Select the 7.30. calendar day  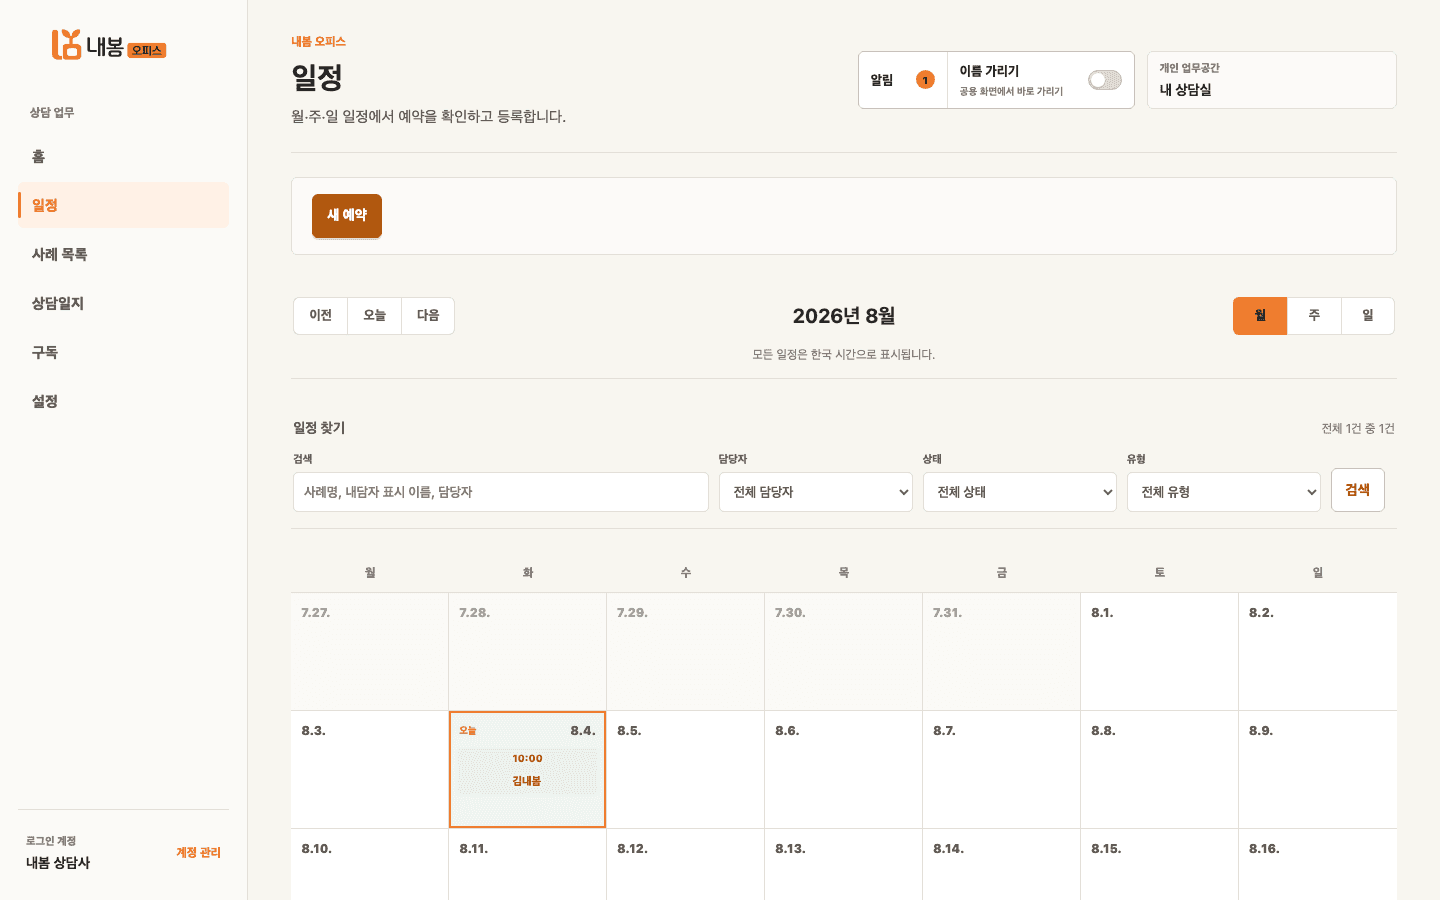843,652
